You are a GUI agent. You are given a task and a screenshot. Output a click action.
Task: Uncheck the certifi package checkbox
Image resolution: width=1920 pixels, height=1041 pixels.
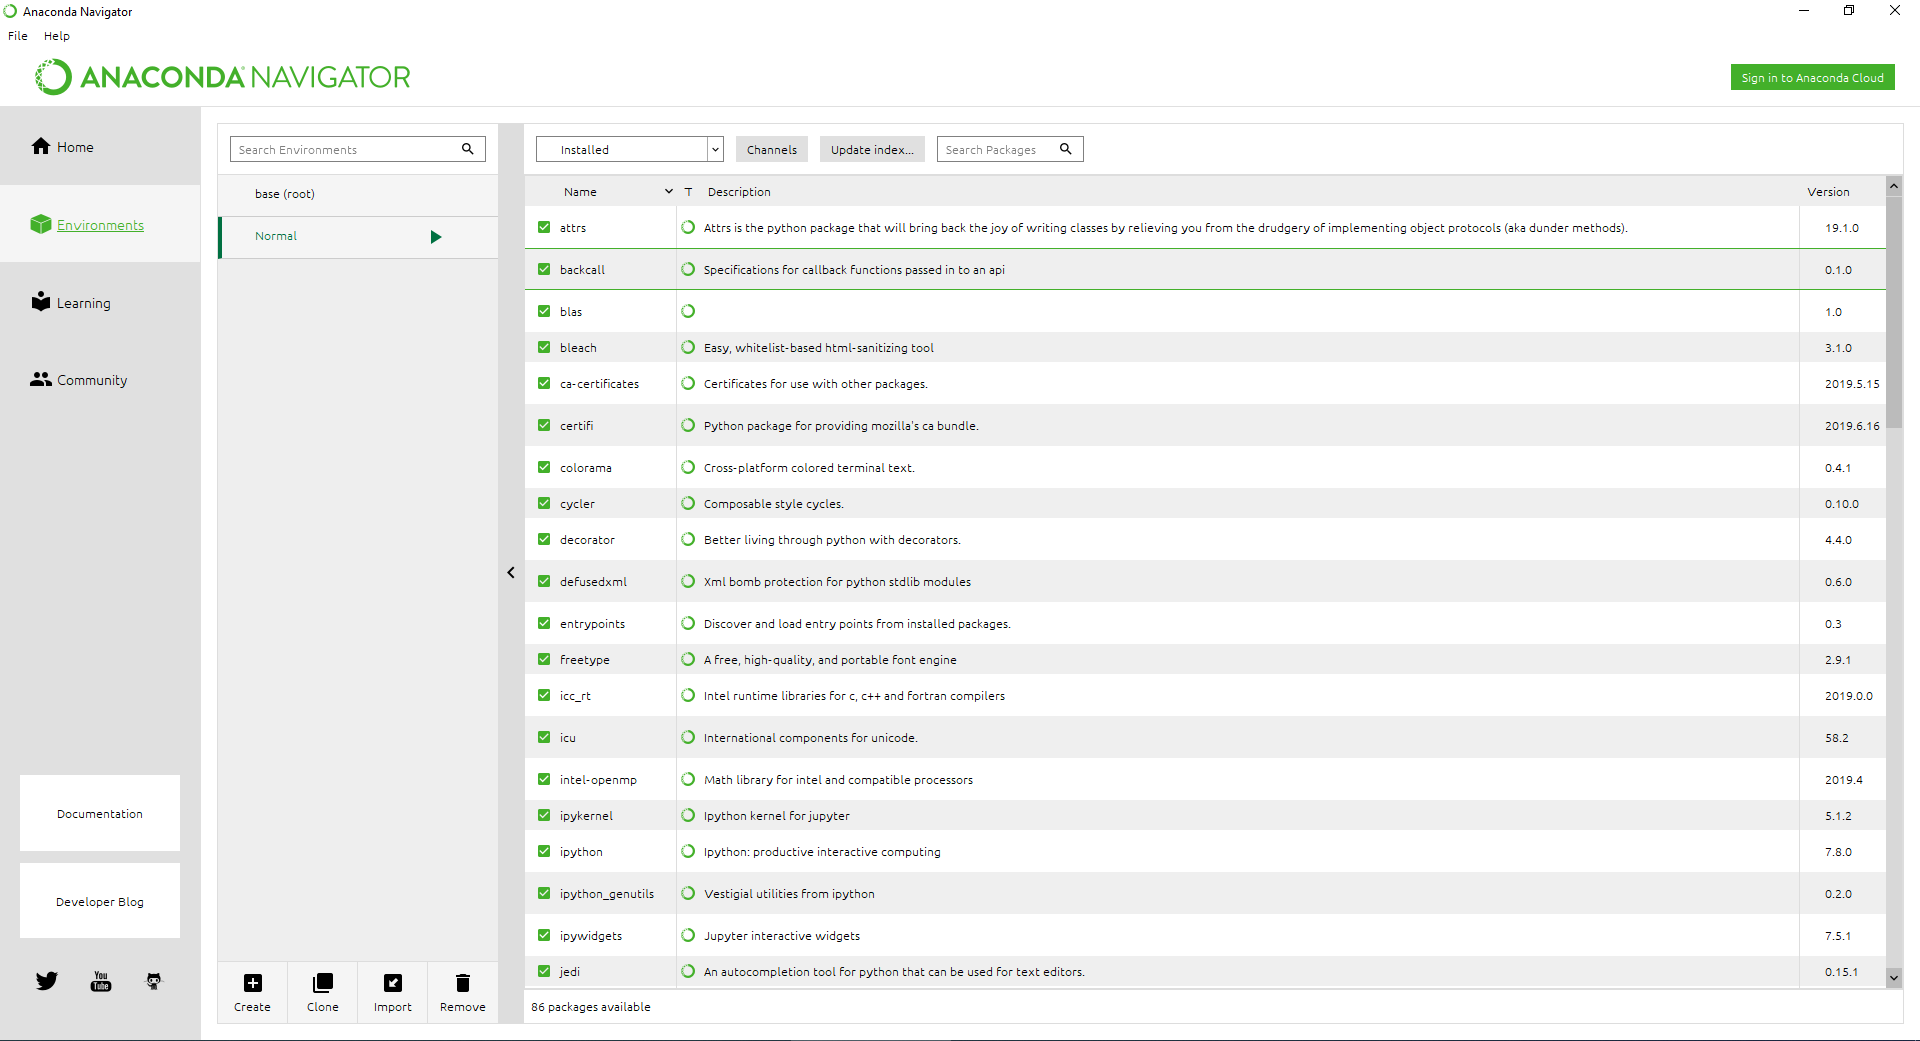pyautogui.click(x=544, y=425)
